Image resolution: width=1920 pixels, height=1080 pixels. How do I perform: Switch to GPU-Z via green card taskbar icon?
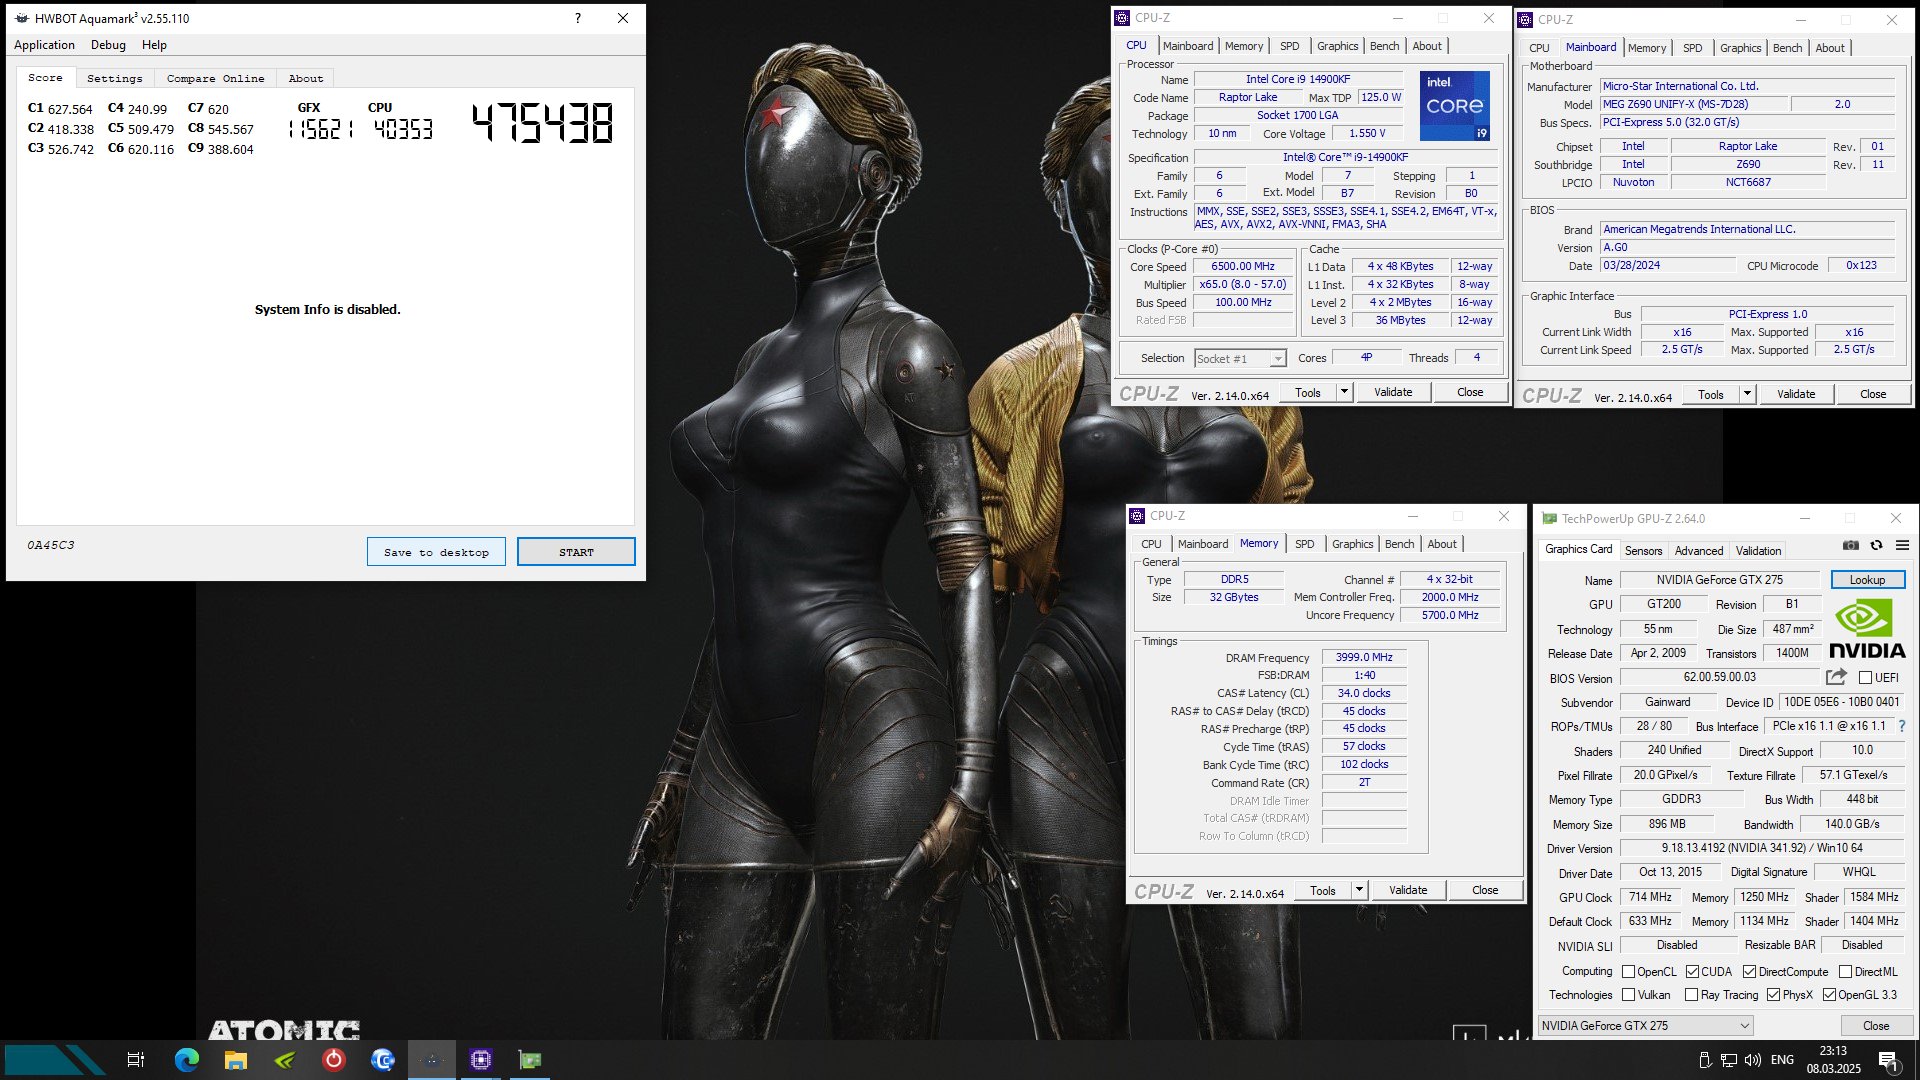click(x=530, y=1060)
